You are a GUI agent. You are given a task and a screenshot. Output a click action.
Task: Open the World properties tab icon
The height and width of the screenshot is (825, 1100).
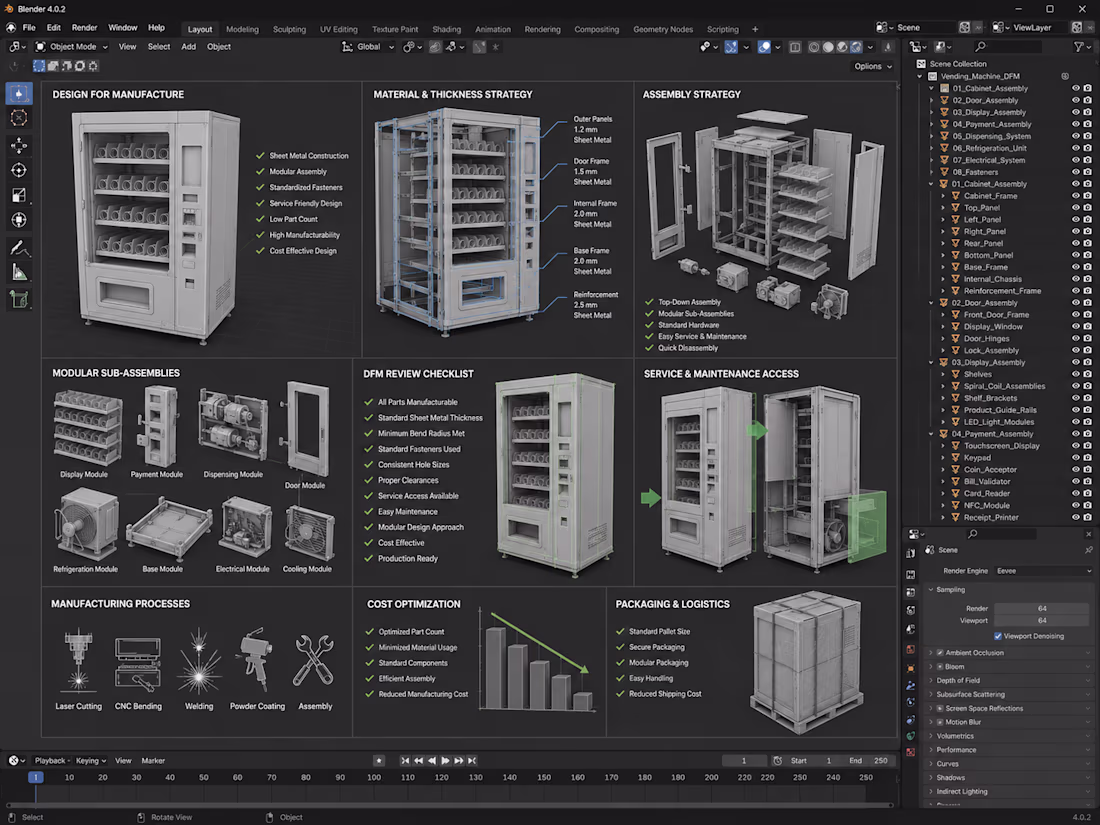[910, 649]
